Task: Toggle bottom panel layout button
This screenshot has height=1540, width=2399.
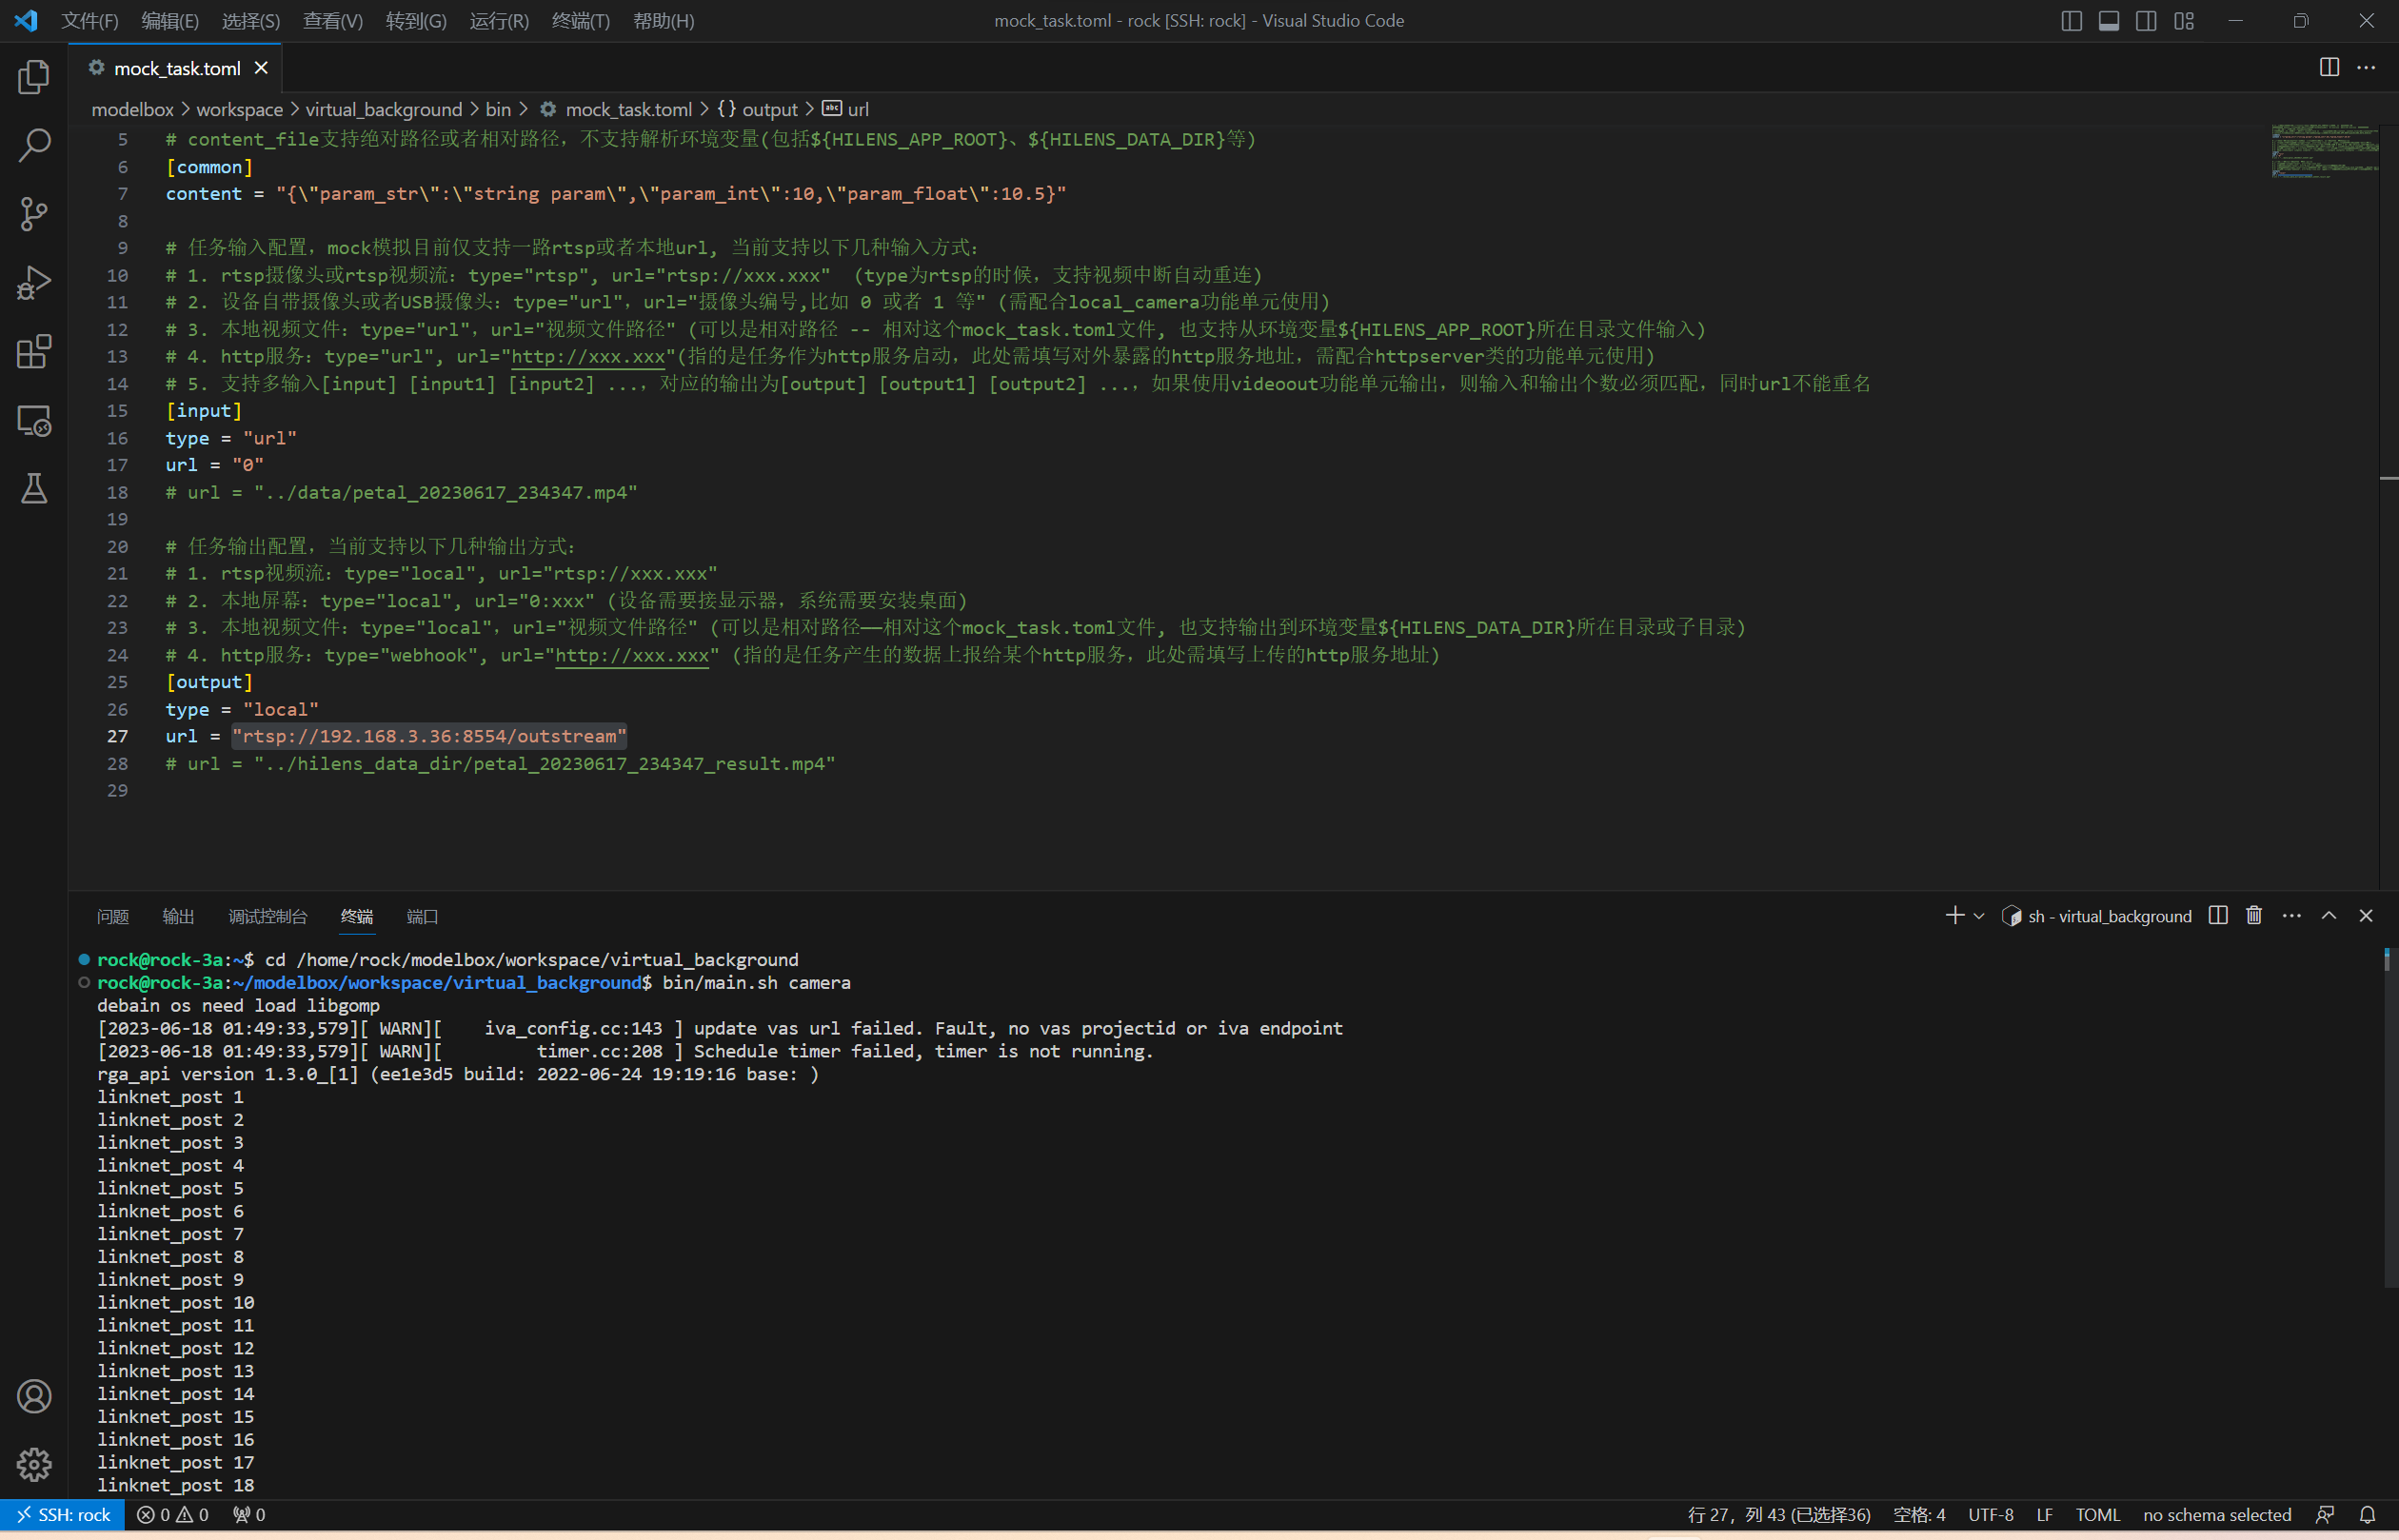Action: pyautogui.click(x=2109, y=21)
